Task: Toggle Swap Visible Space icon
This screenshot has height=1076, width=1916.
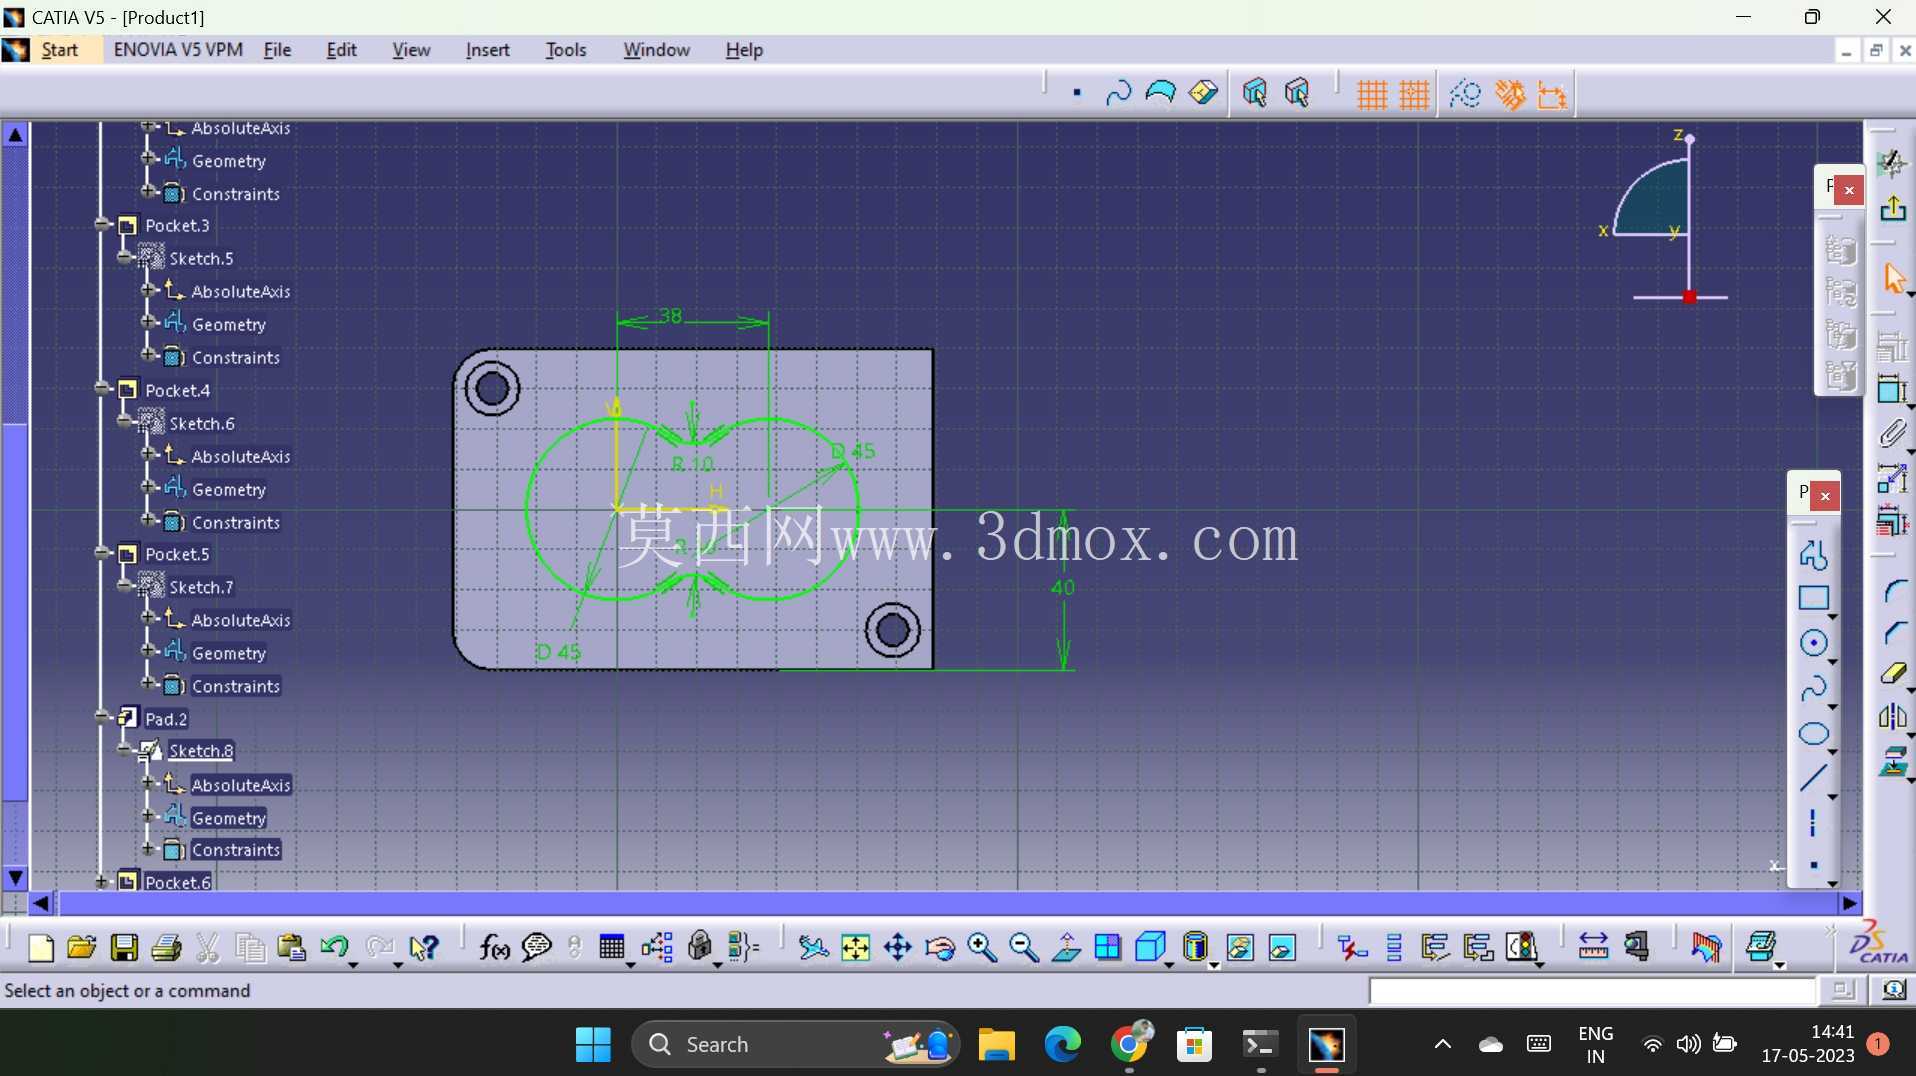Action: tap(1282, 947)
